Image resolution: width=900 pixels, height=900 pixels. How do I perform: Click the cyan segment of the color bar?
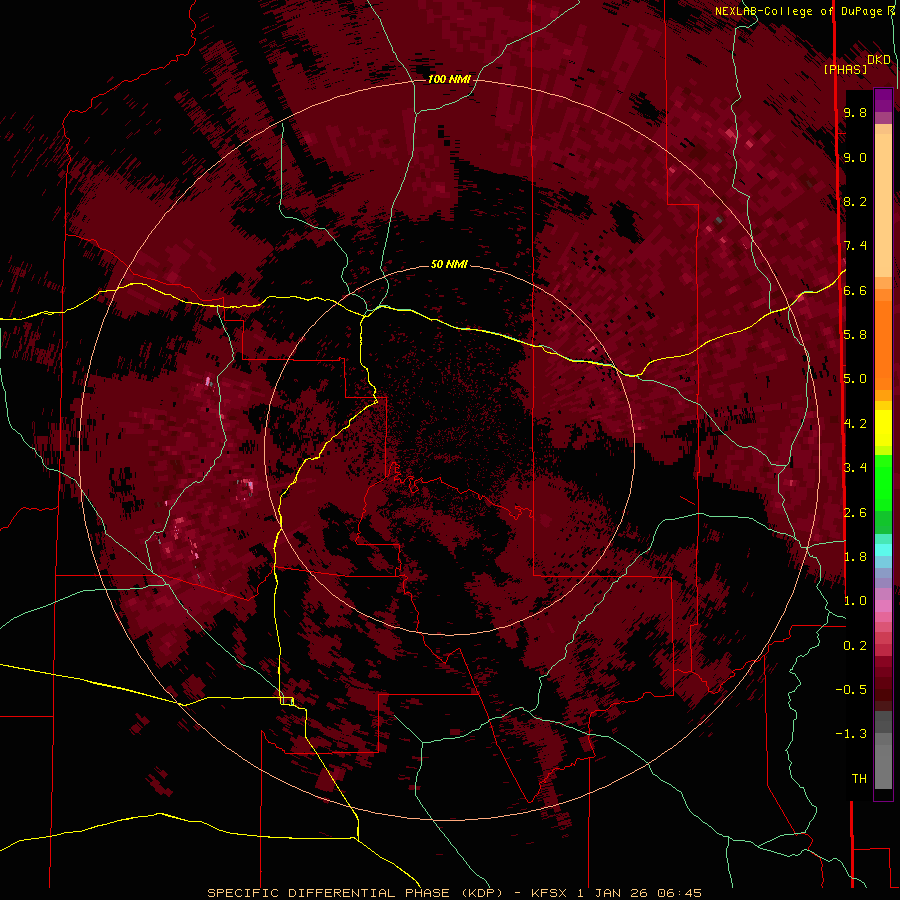pyautogui.click(x=883, y=549)
